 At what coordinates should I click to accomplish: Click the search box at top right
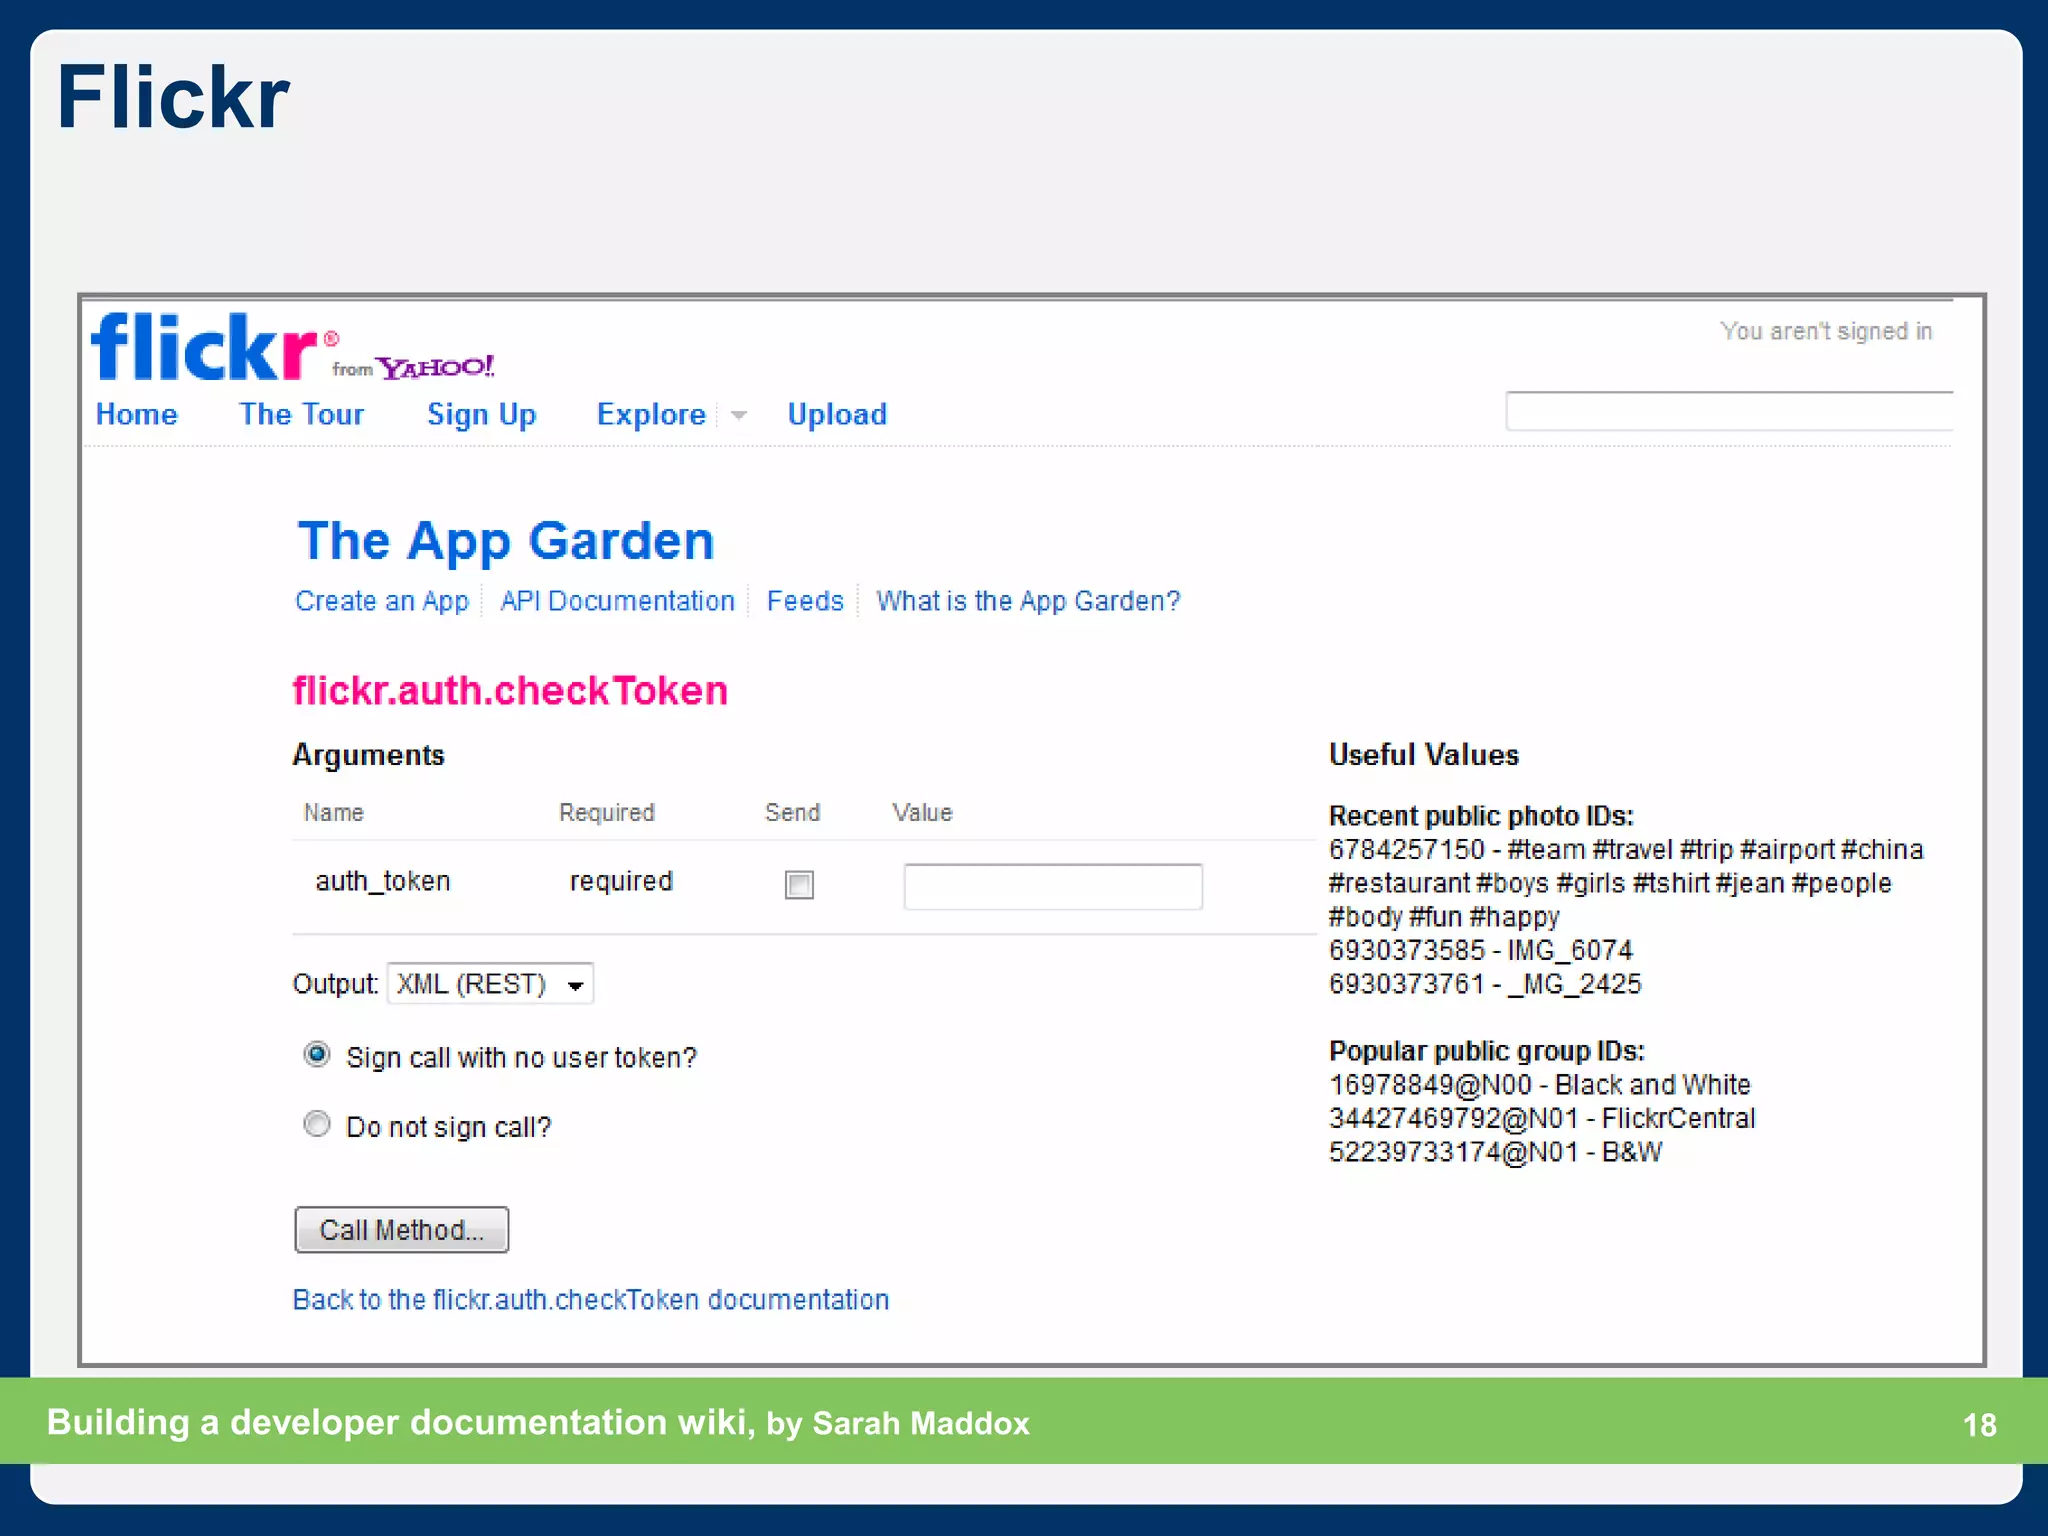tap(1728, 411)
